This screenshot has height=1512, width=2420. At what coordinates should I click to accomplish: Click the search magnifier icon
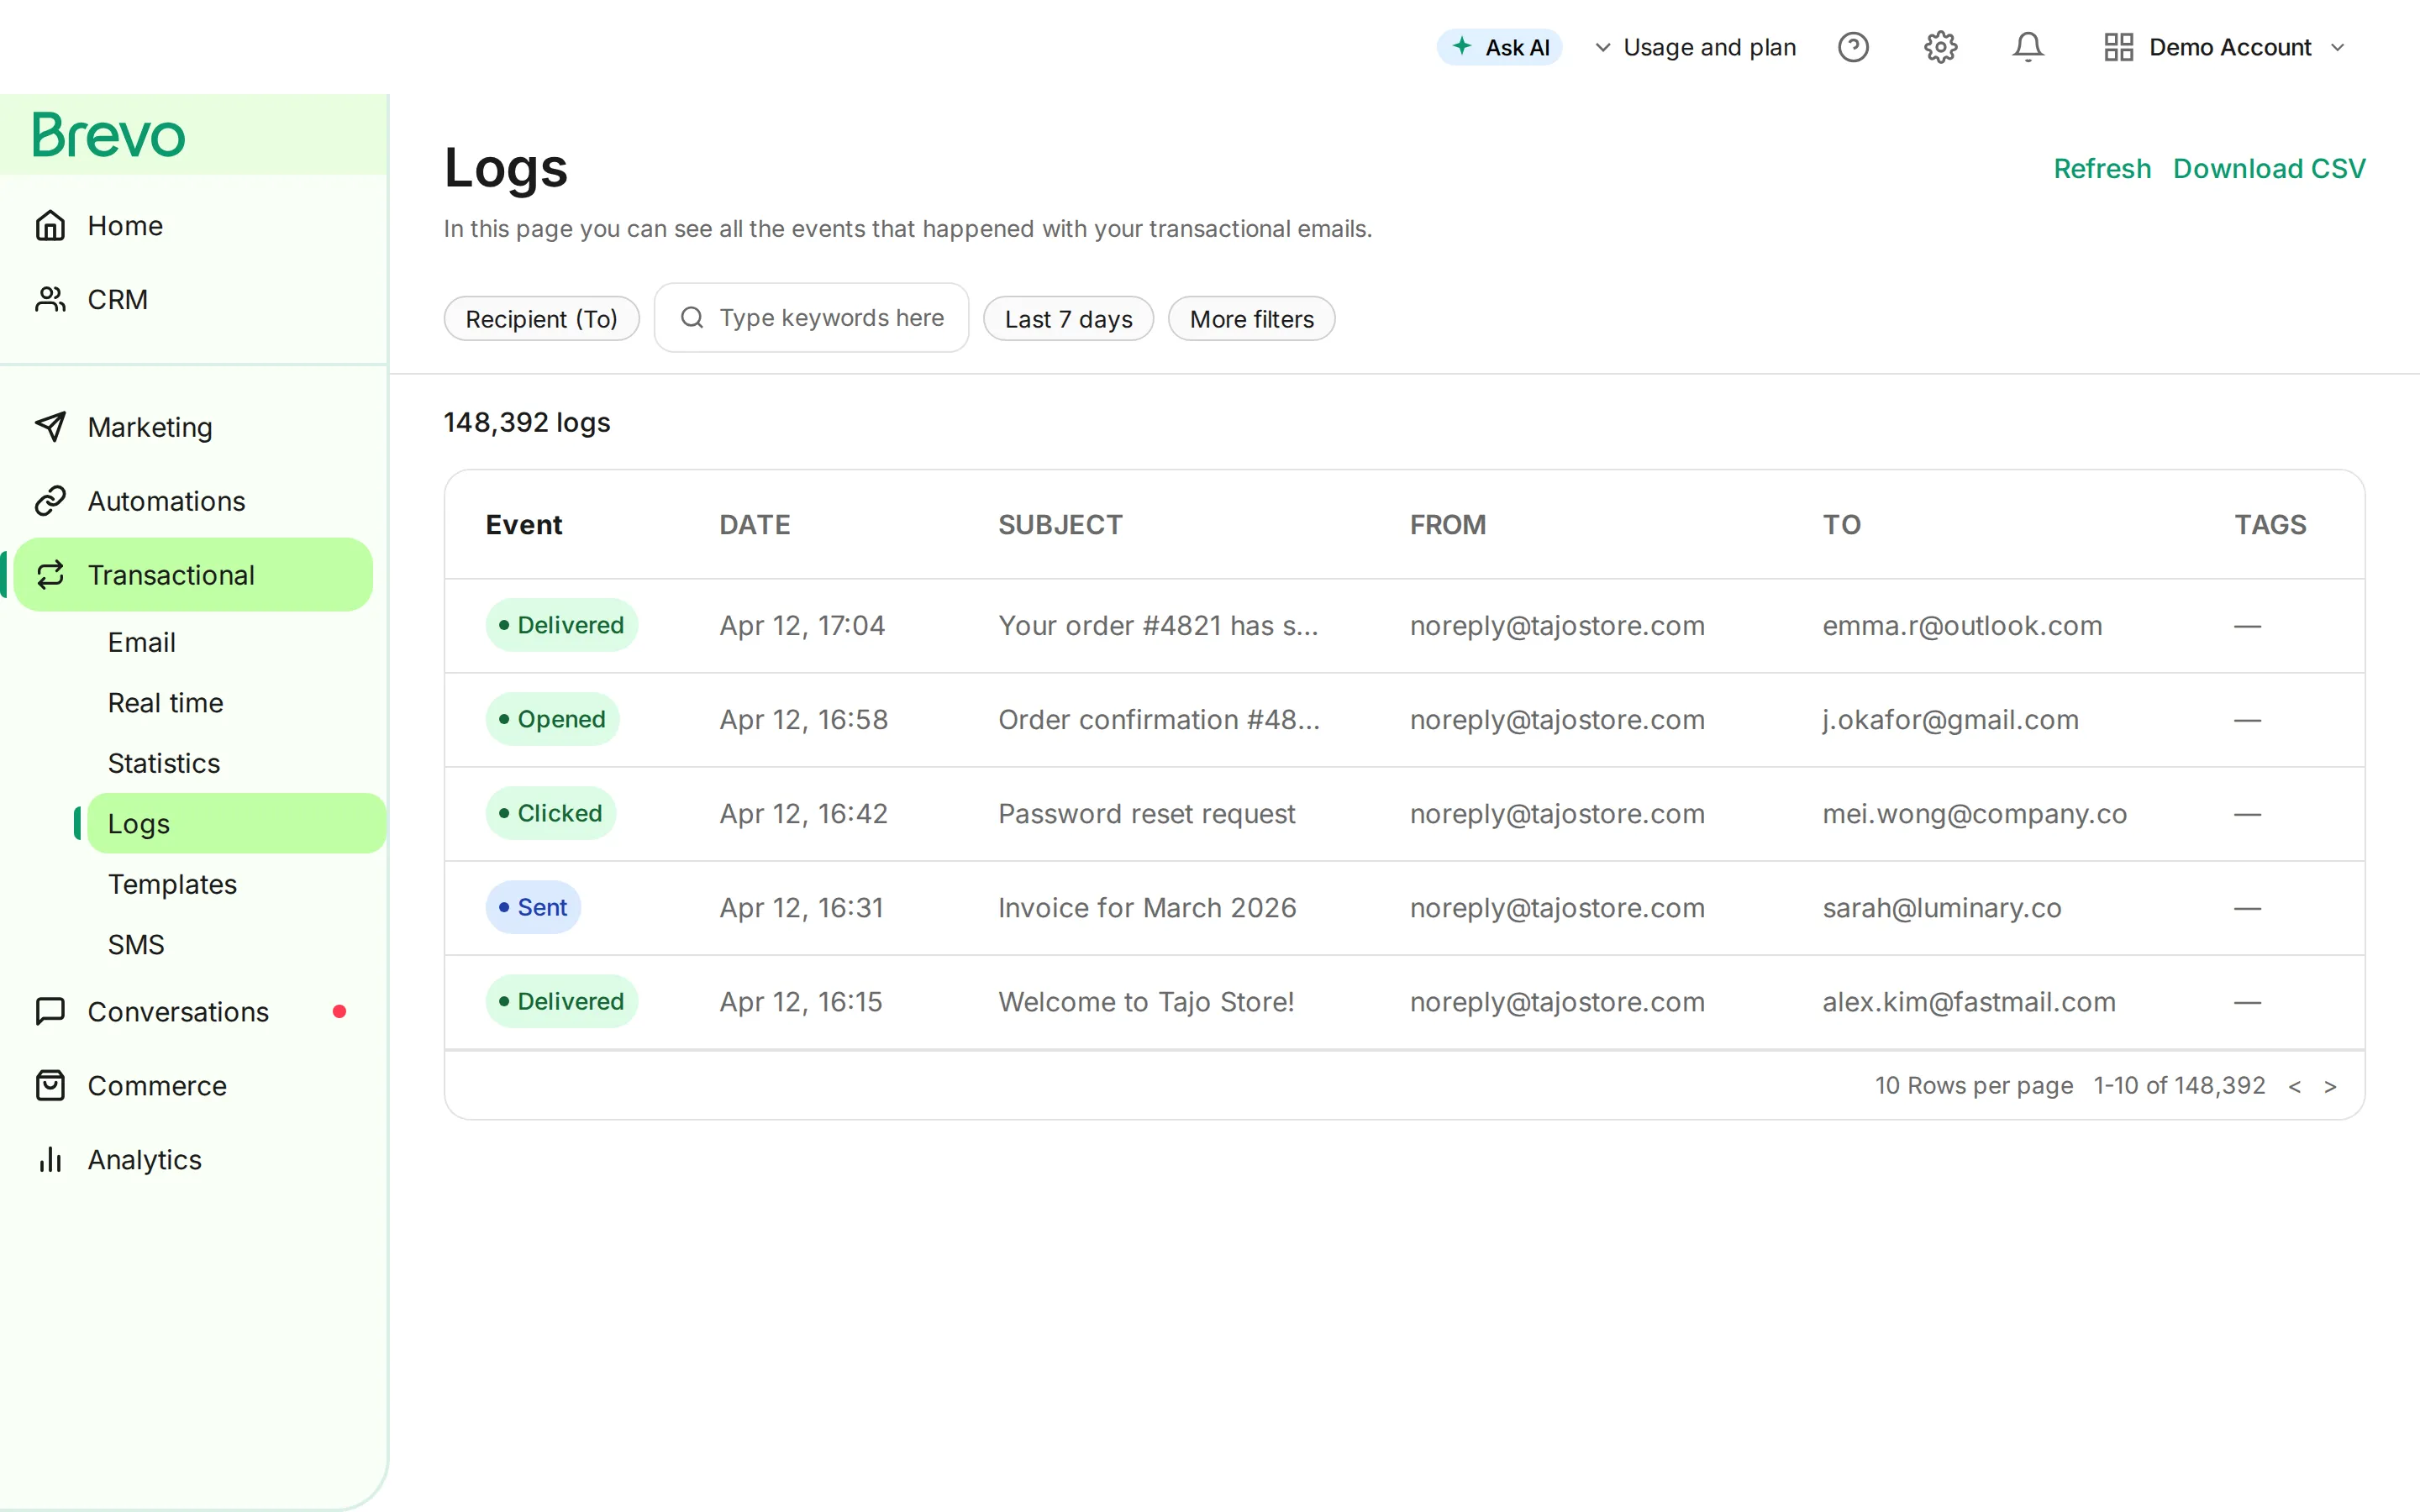[x=691, y=317]
